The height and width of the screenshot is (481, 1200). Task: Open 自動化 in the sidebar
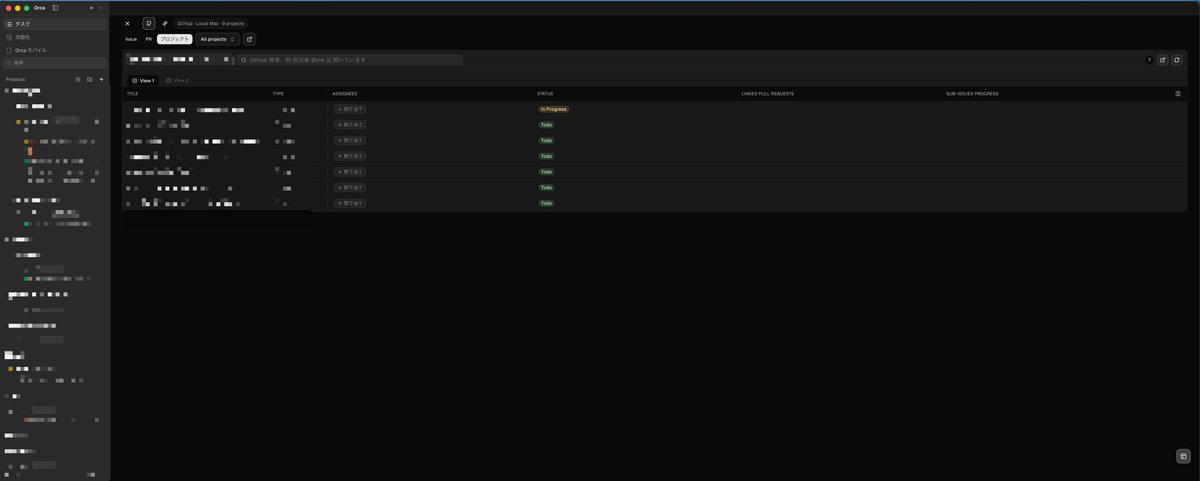pos(54,37)
